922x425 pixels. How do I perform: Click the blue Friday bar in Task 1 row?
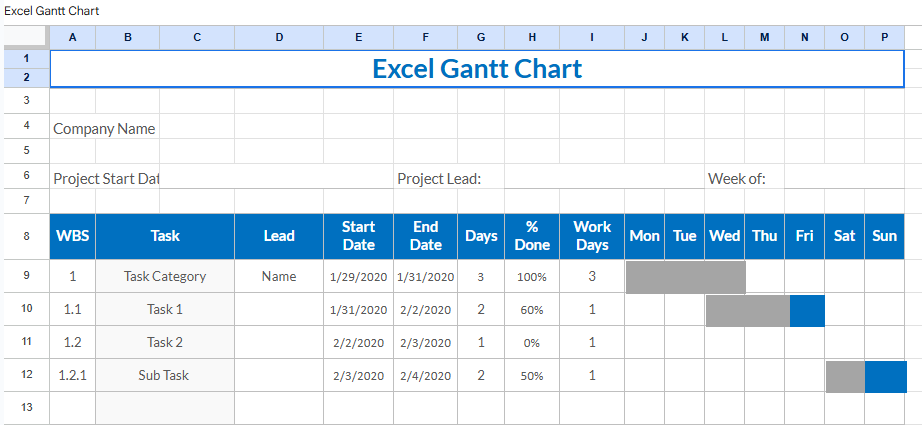pyautogui.click(x=807, y=311)
